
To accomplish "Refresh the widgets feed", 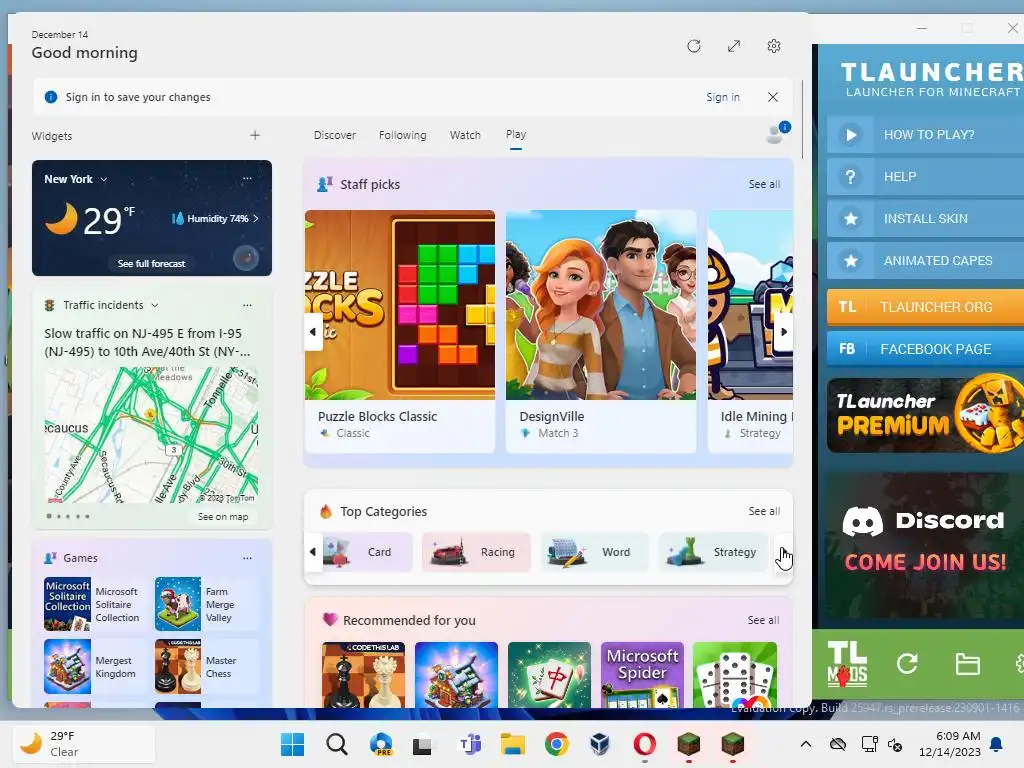I will 694,46.
